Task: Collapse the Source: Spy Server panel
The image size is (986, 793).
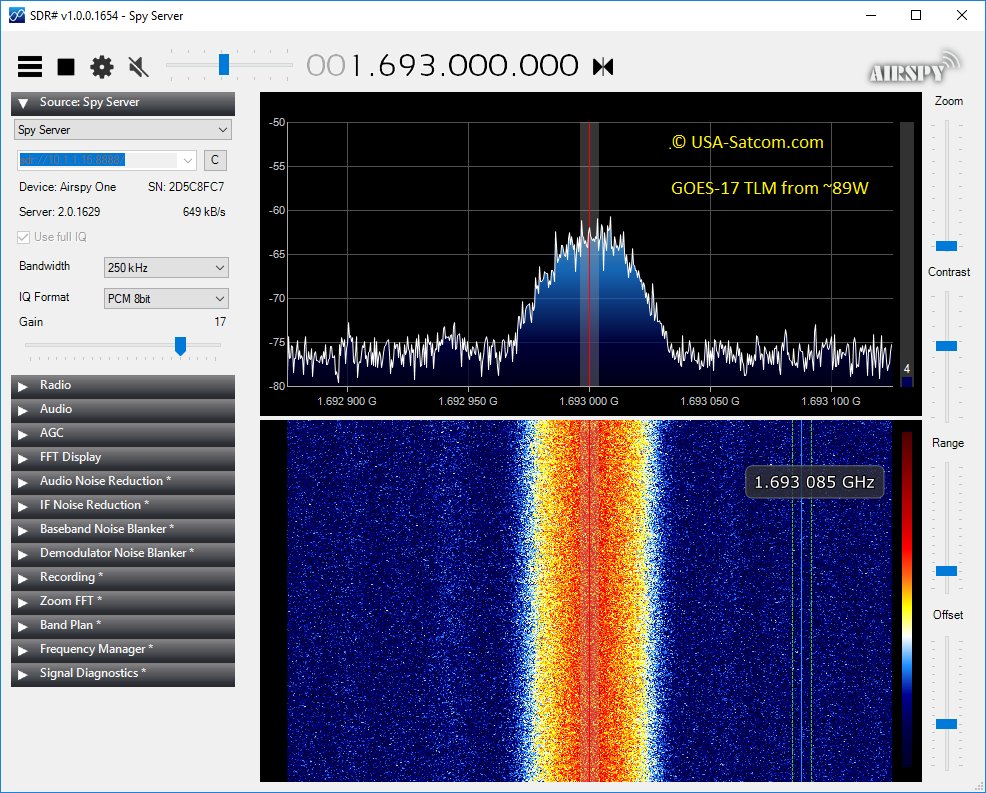Action: pyautogui.click(x=122, y=103)
